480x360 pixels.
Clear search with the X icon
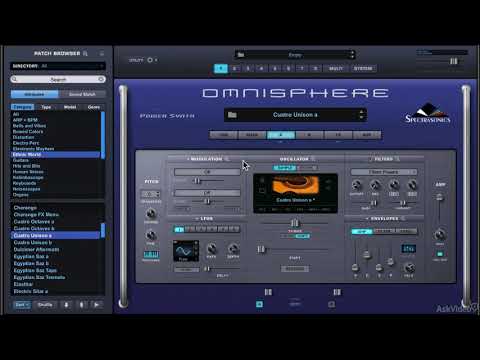101,79
